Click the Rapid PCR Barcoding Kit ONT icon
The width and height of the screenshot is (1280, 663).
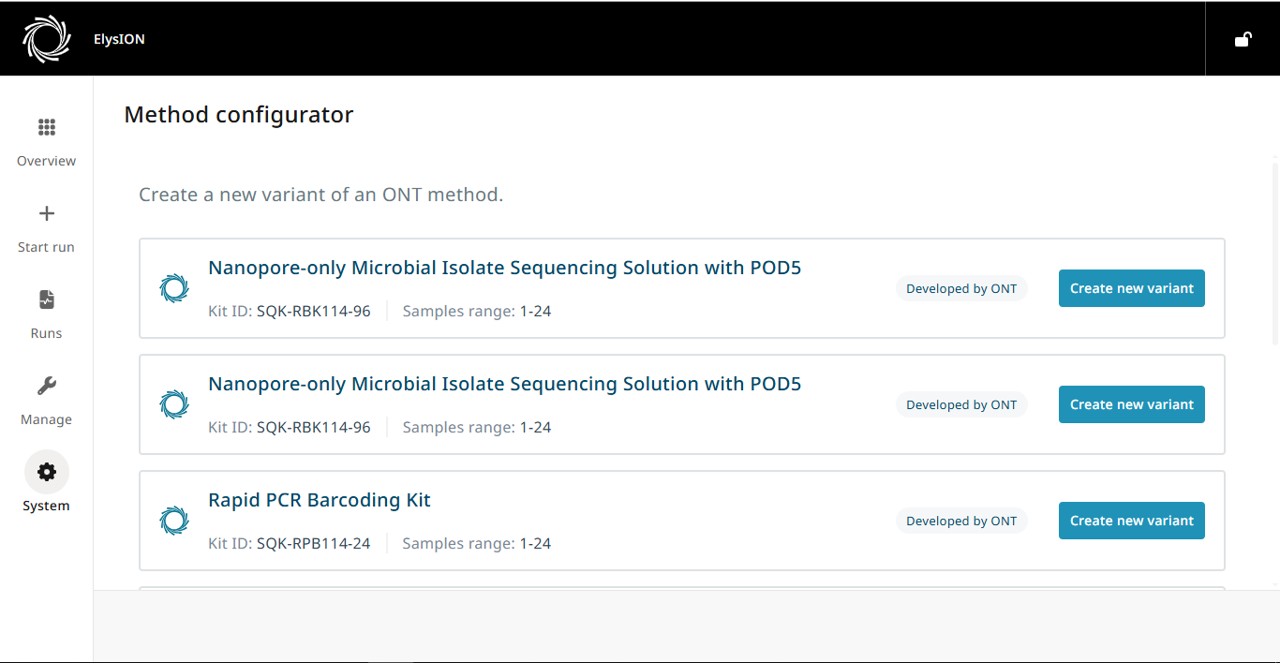pyautogui.click(x=174, y=520)
